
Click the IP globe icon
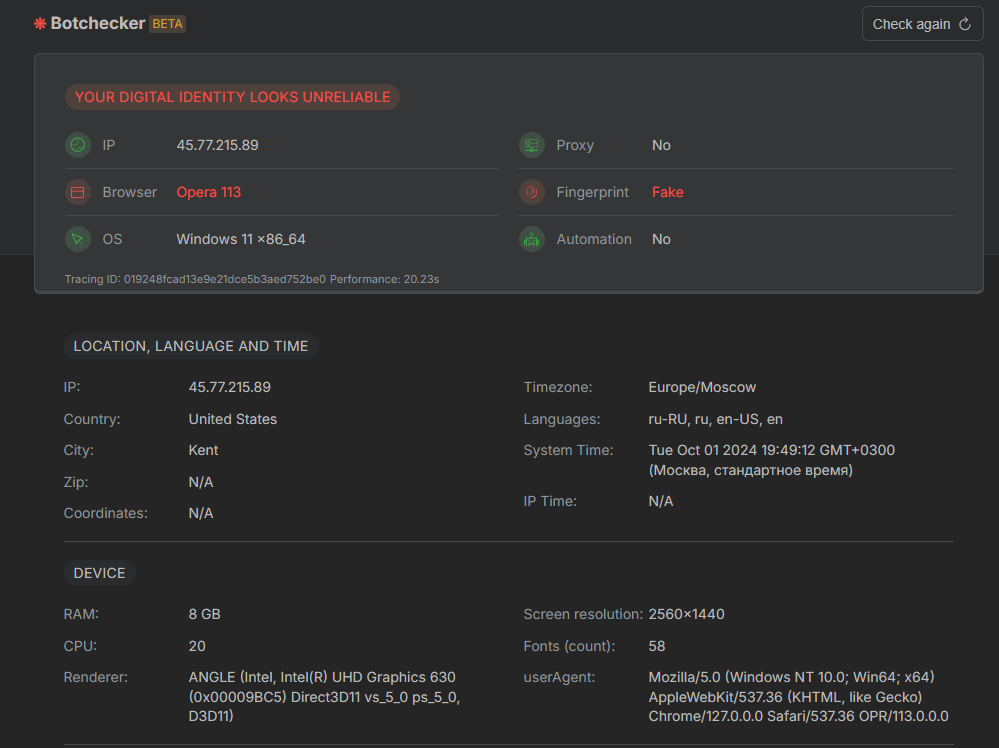pos(78,145)
